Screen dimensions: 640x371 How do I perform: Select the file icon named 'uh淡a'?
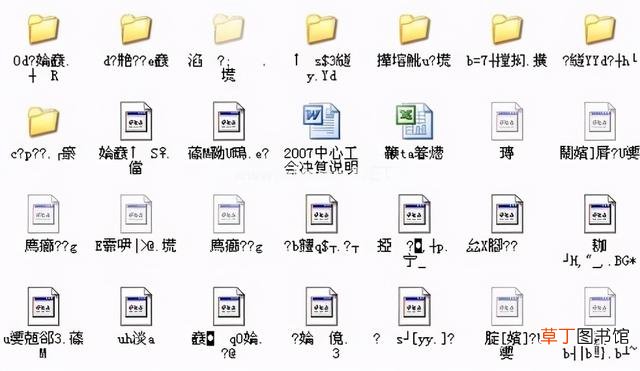tap(136, 307)
